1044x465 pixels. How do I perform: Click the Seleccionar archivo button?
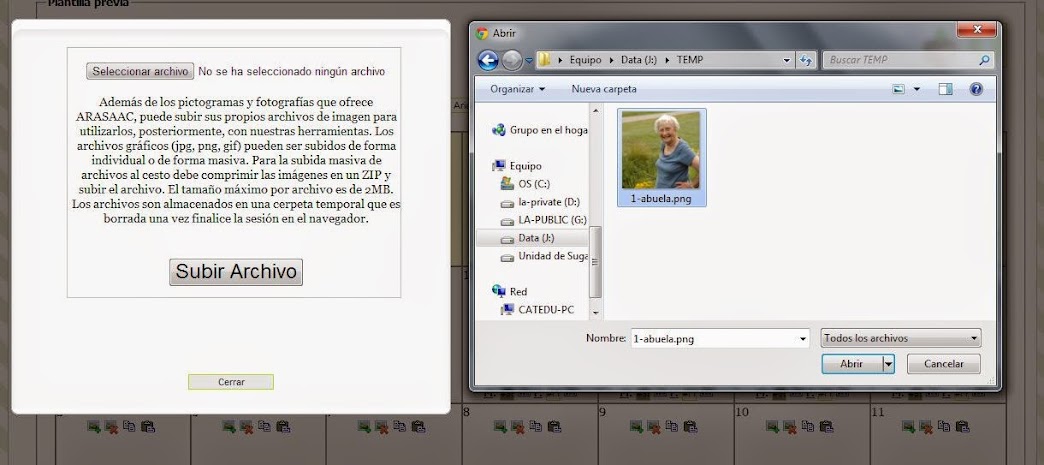pyautogui.click(x=140, y=71)
